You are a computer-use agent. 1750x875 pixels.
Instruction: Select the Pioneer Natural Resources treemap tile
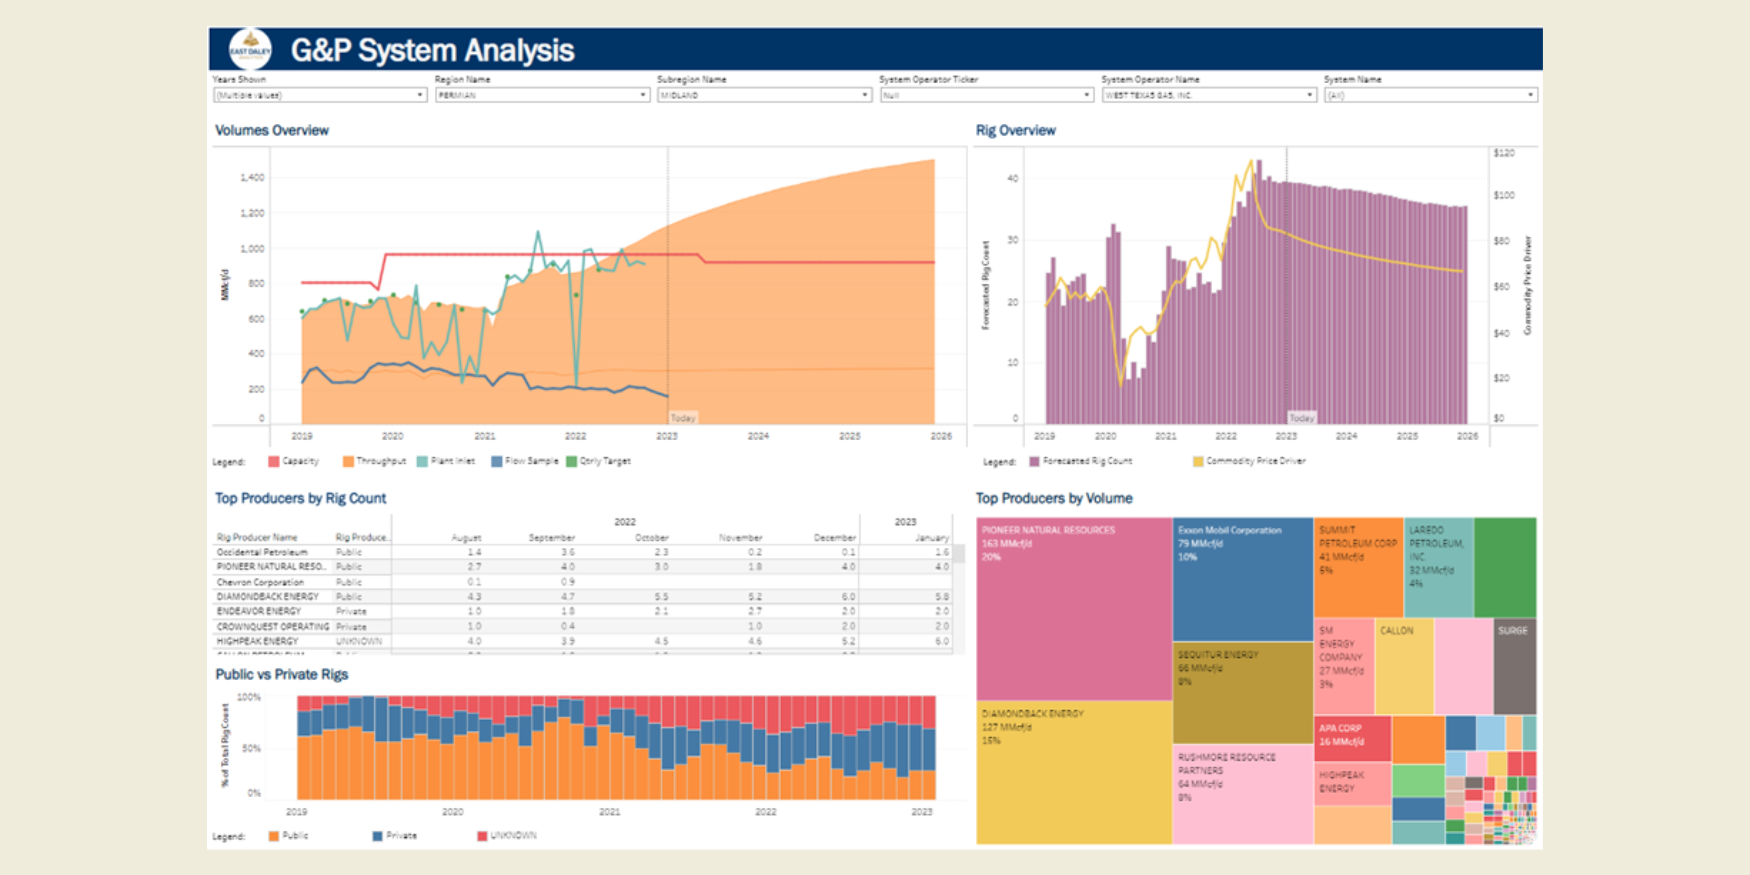click(x=1074, y=608)
